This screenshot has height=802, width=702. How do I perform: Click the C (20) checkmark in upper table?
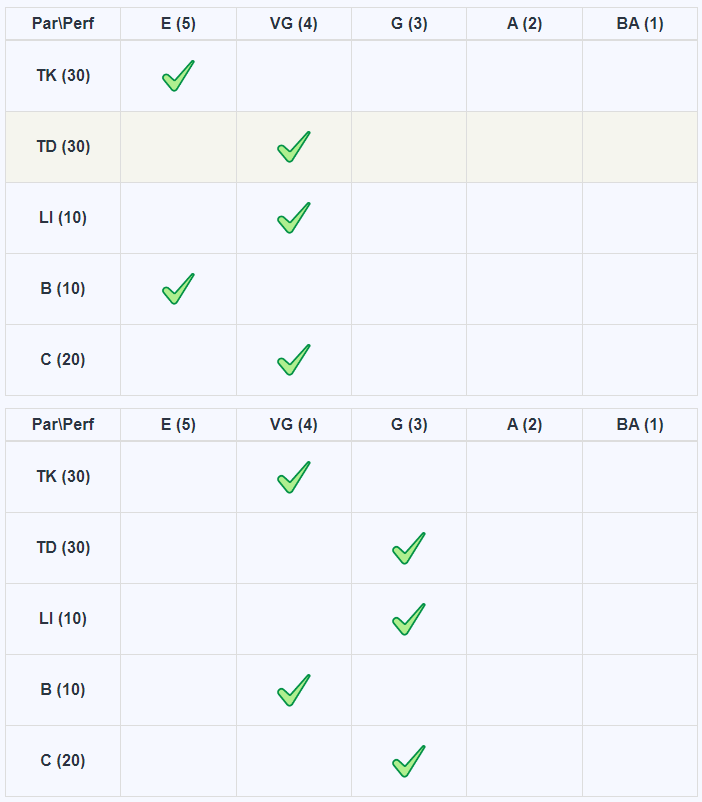[x=293, y=360]
